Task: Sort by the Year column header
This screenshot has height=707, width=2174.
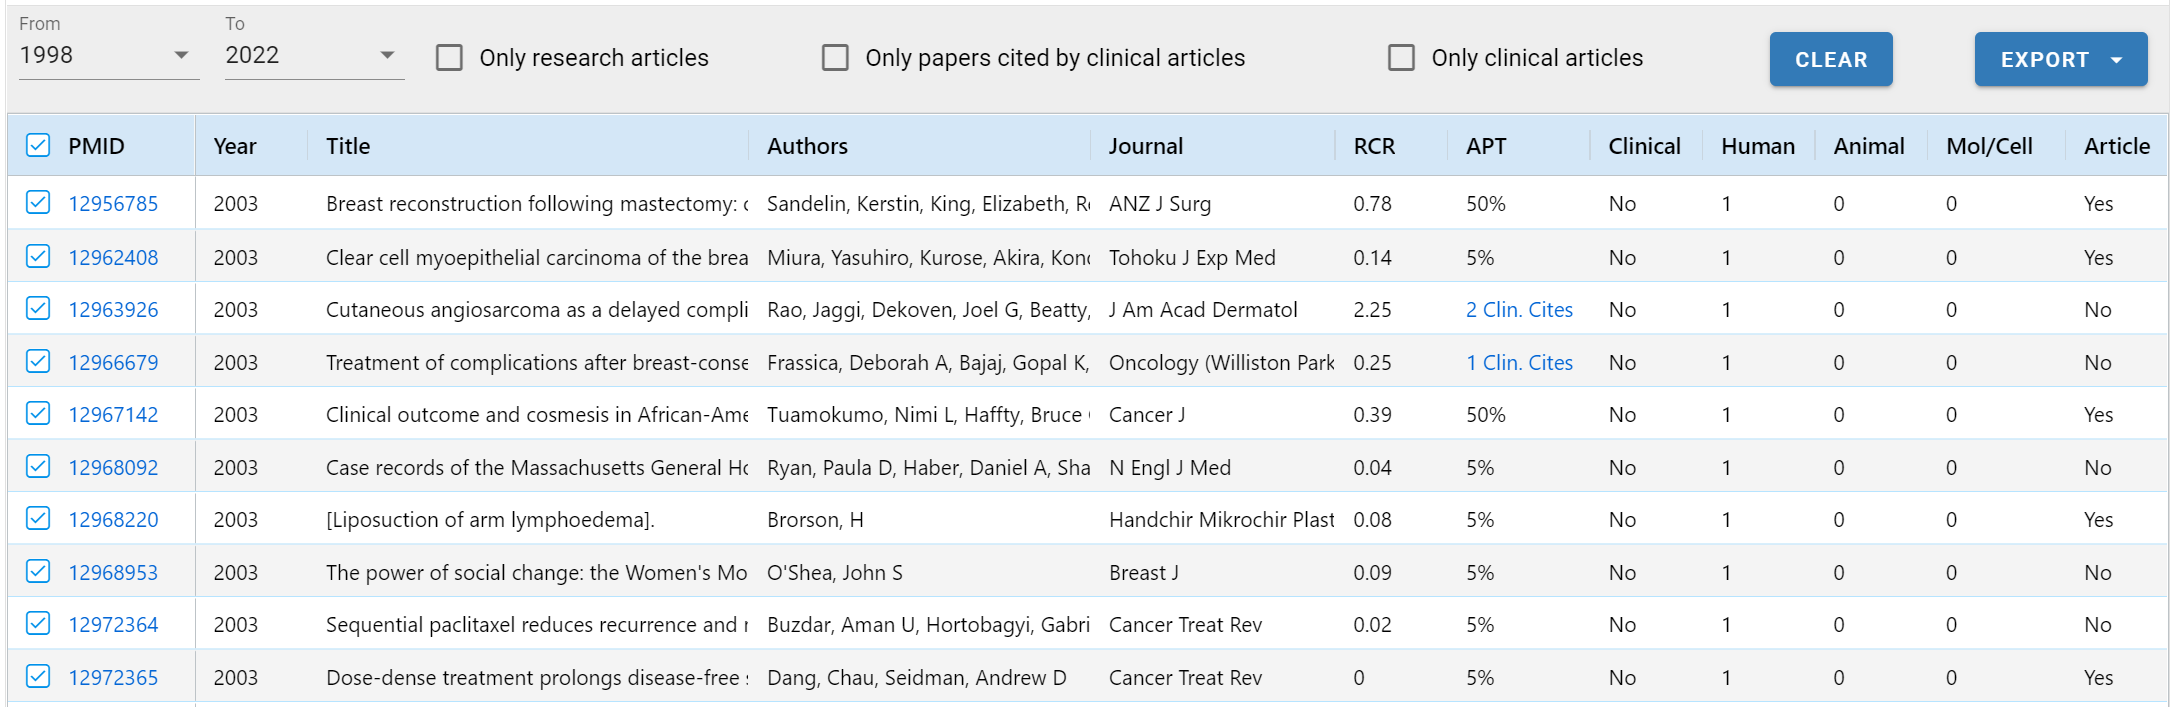Action: coord(235,146)
